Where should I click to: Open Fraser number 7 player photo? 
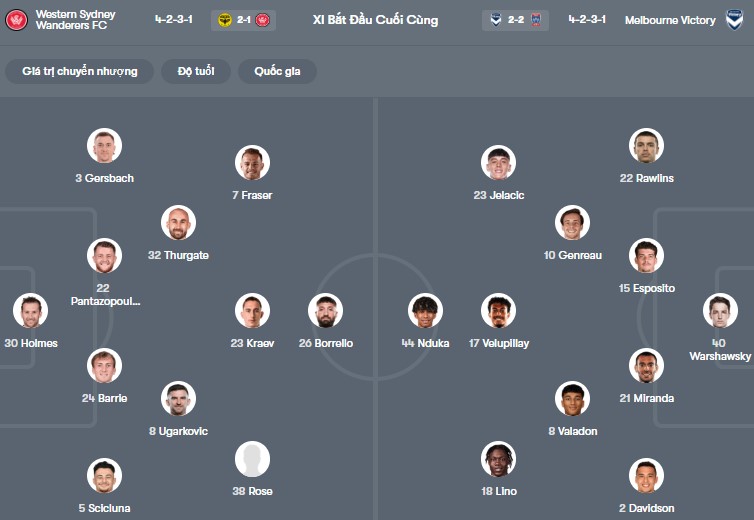tap(252, 163)
